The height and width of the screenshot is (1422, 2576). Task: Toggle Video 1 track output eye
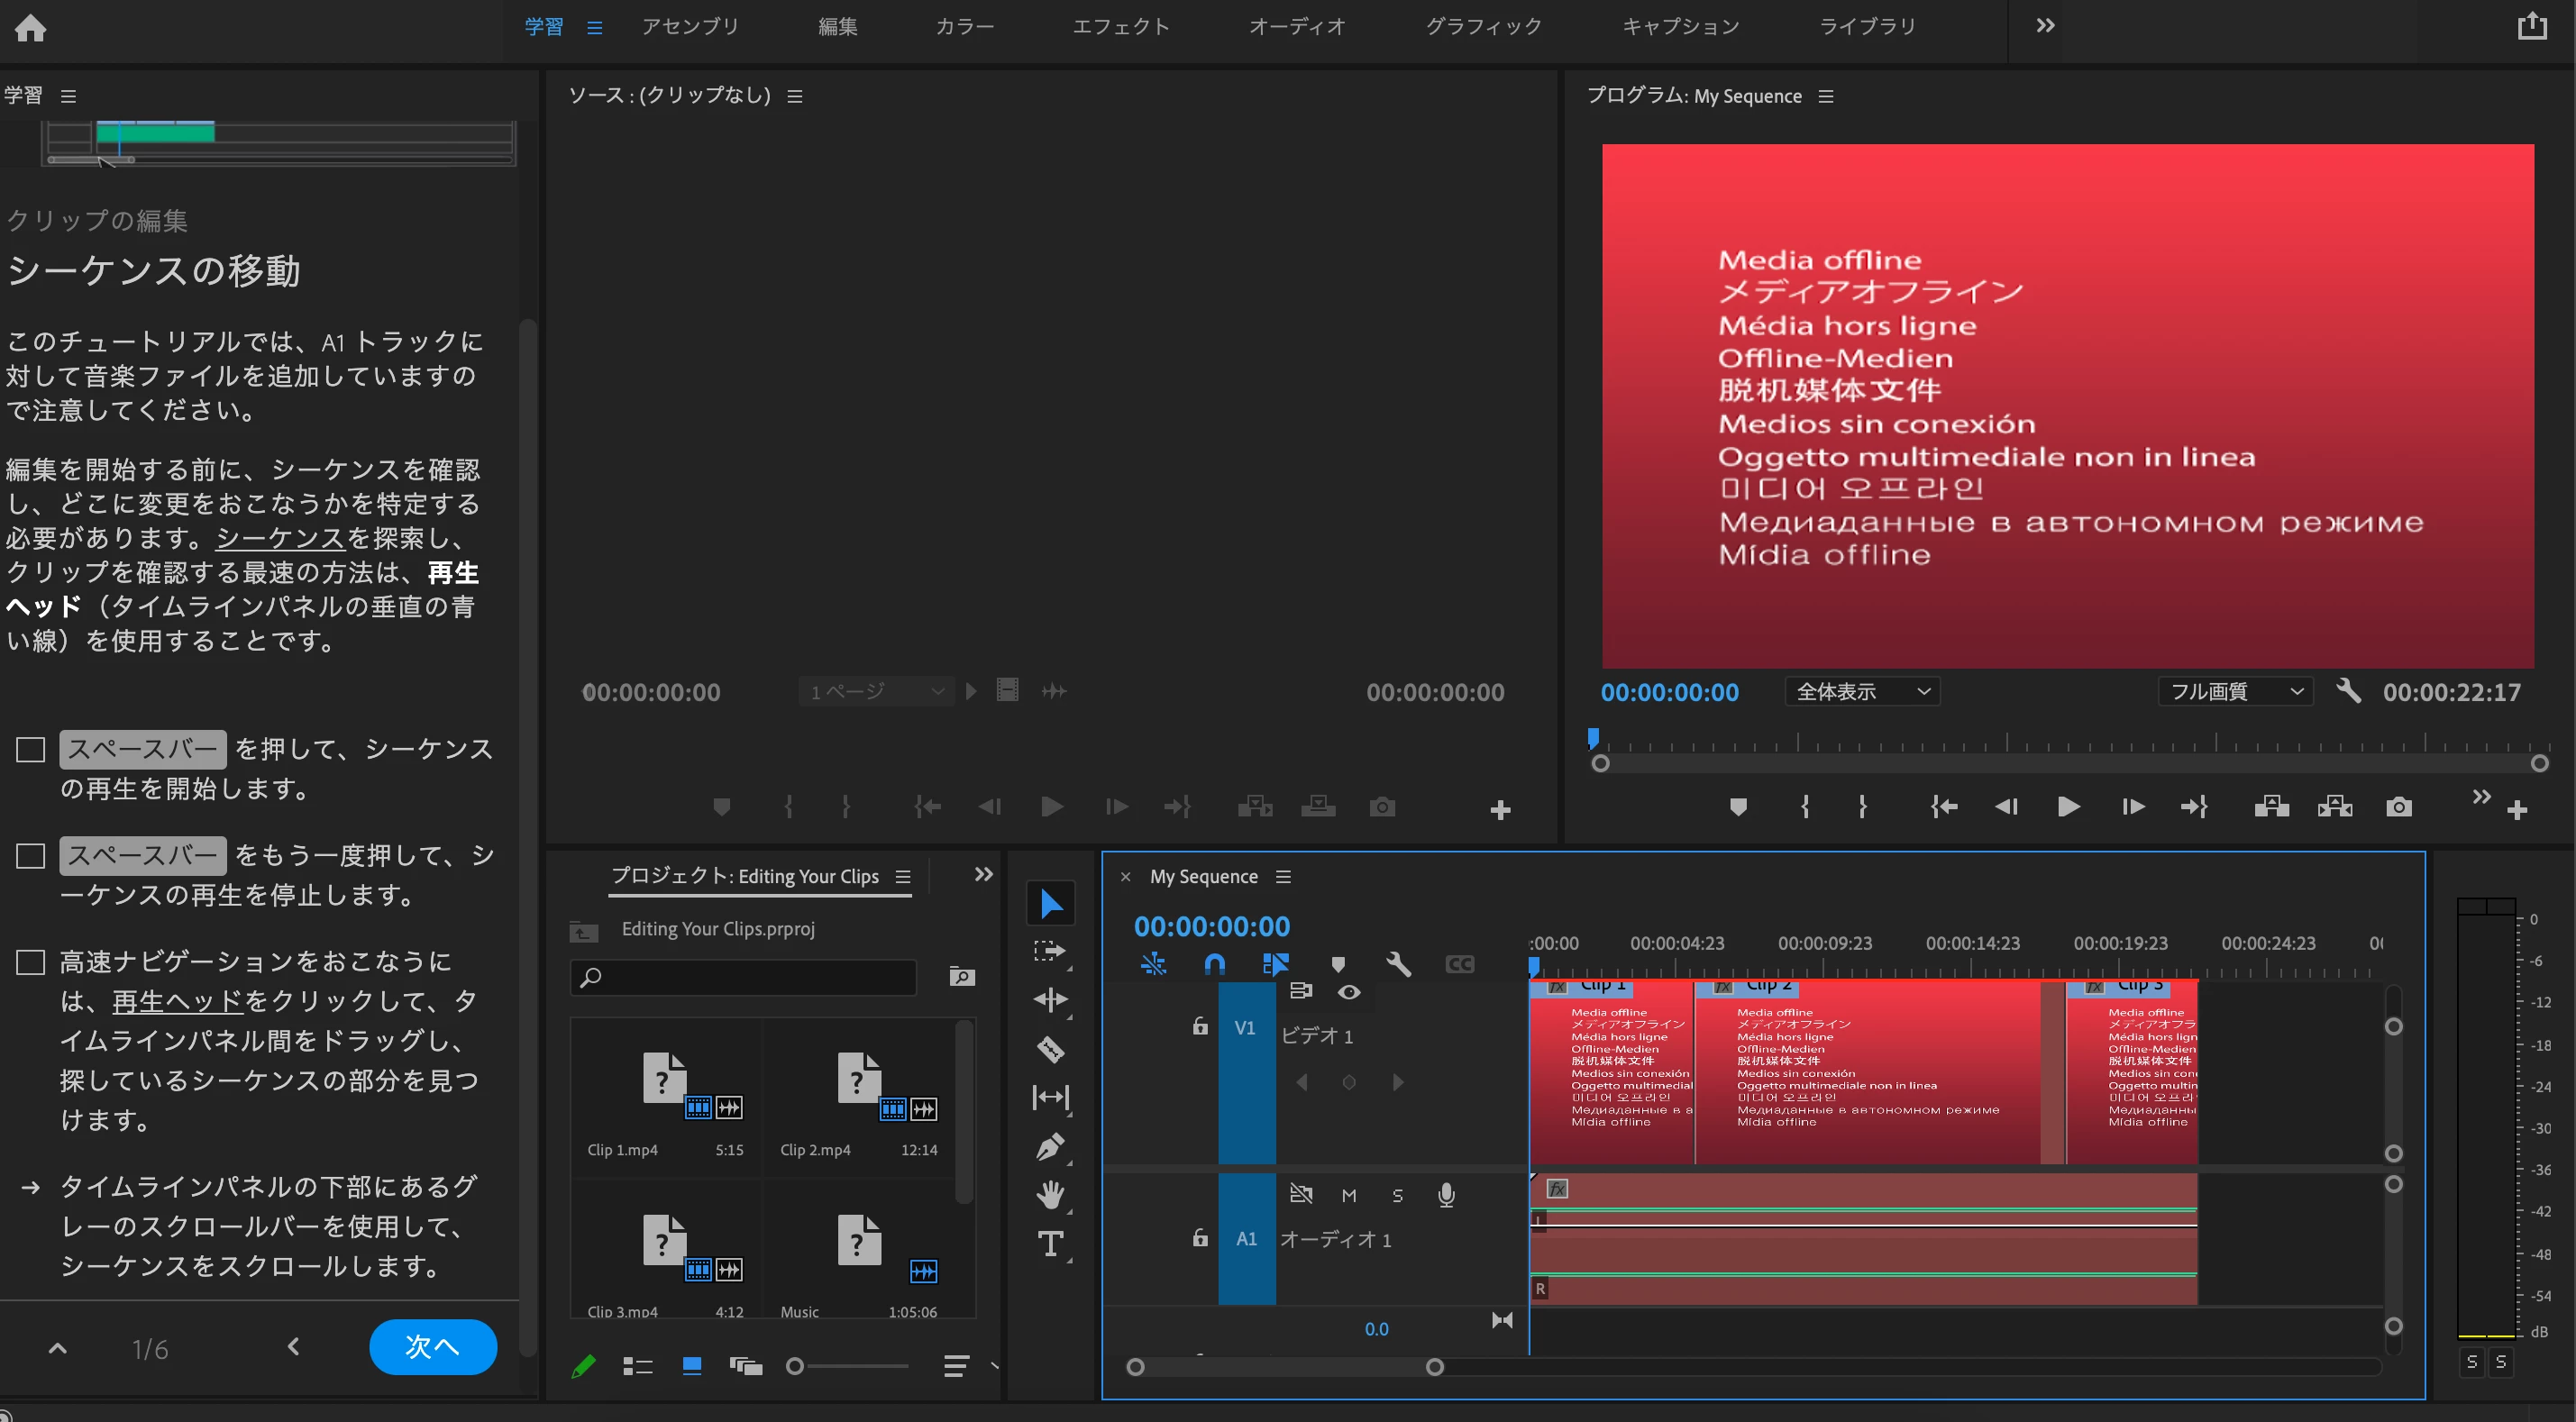coord(1349,992)
